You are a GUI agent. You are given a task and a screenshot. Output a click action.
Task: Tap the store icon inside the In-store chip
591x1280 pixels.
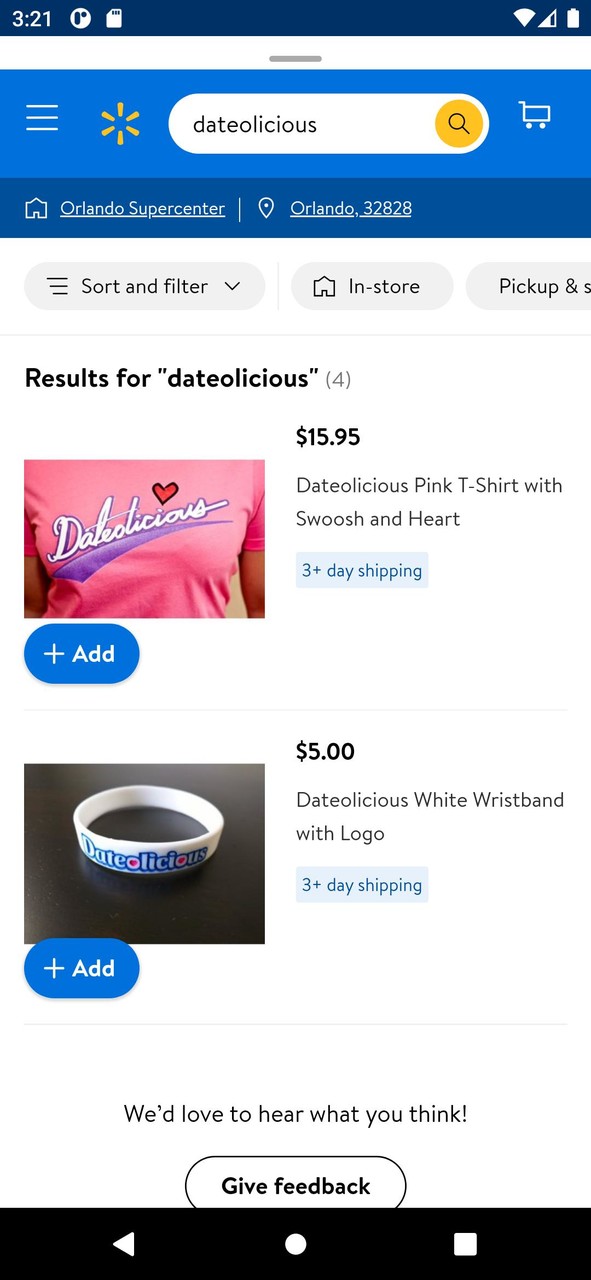pyautogui.click(x=323, y=286)
